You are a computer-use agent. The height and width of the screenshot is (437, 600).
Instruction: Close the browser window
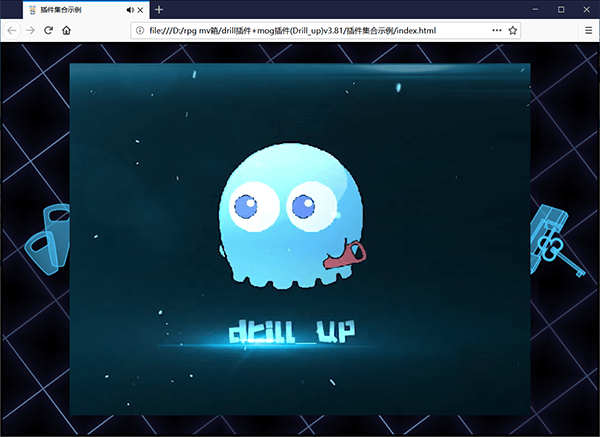[586, 10]
